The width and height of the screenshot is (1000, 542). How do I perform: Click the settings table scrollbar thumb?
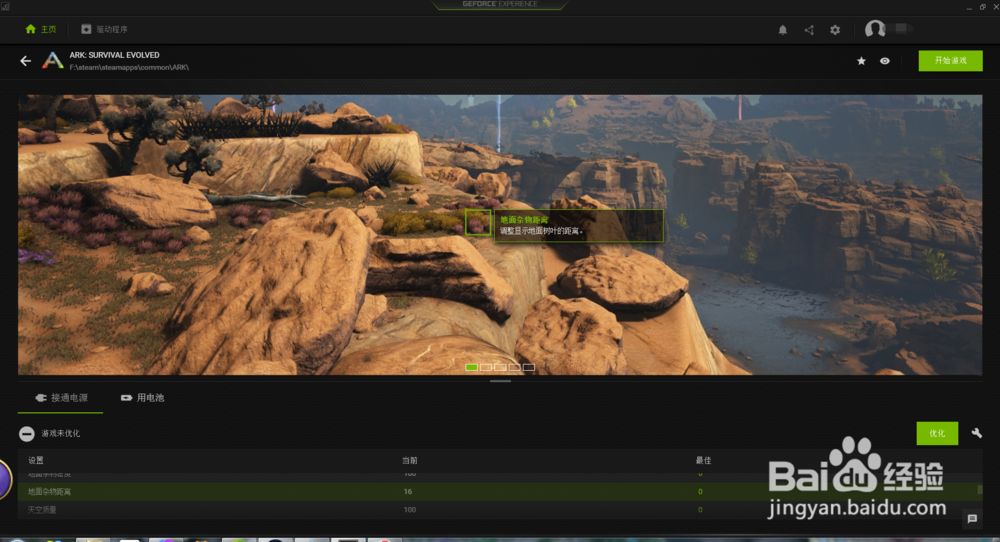980,490
